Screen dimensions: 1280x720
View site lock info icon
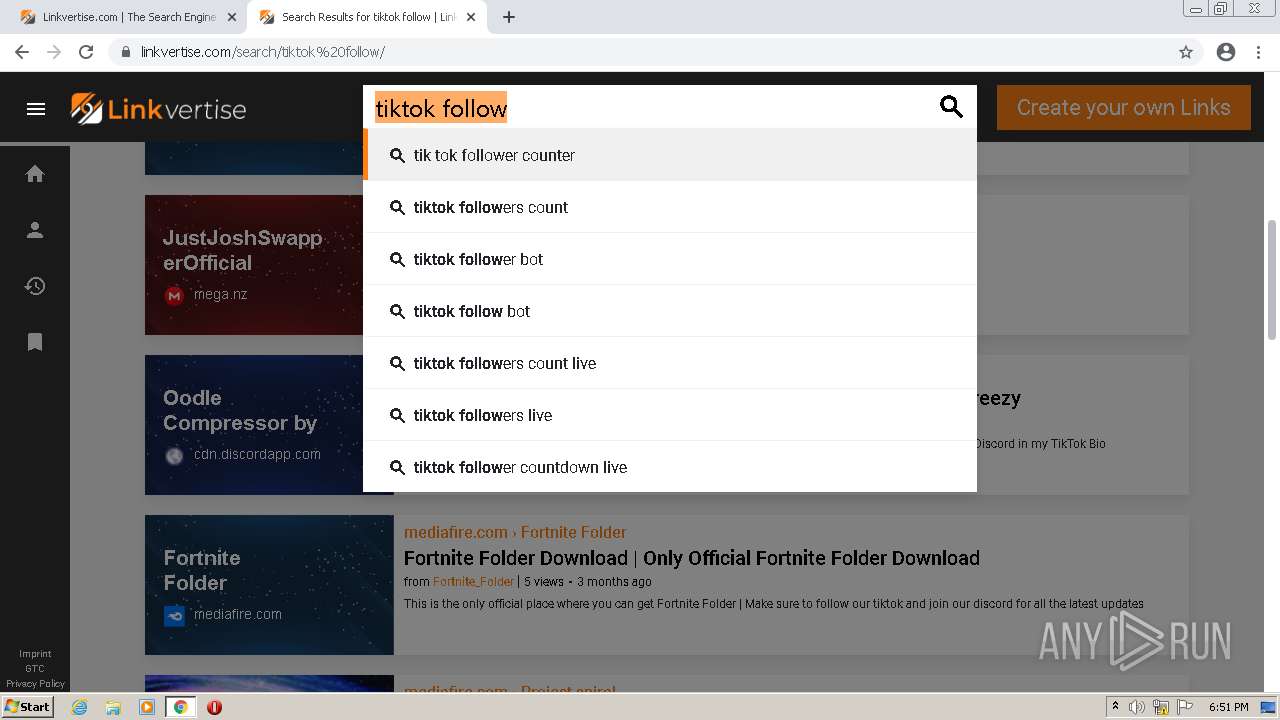coord(126,52)
